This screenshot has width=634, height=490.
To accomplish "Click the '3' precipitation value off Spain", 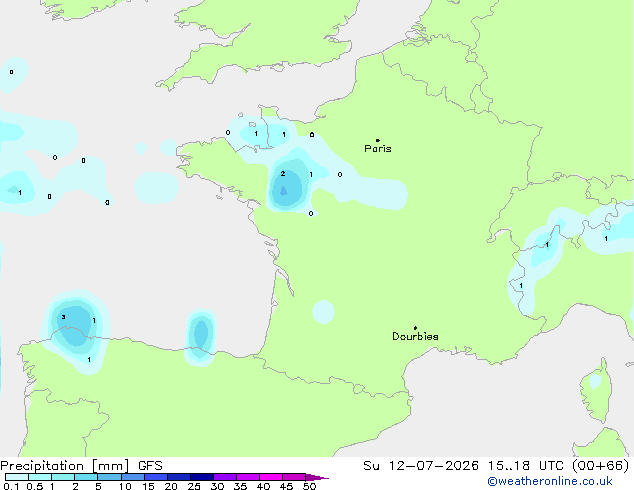I will (x=63, y=317).
